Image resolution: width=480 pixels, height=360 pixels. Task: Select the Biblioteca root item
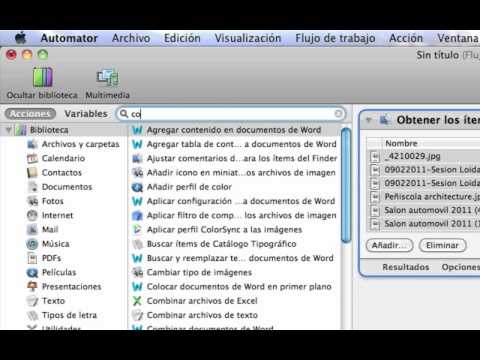pos(64,130)
